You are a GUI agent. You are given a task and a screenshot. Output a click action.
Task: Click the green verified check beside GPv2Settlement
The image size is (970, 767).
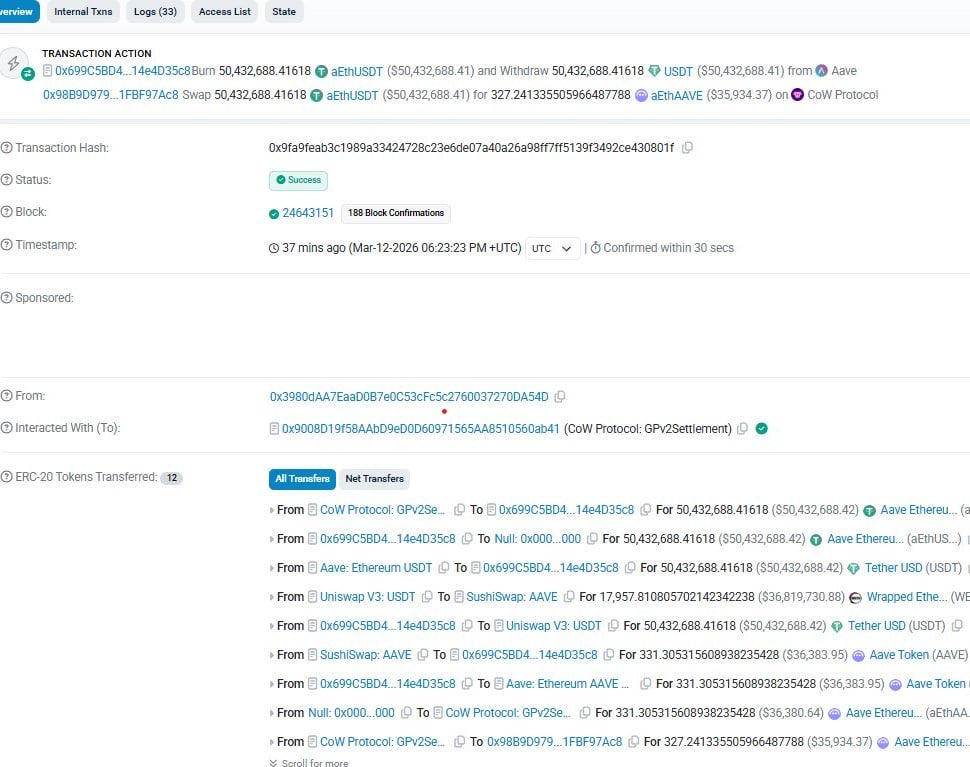(762, 429)
